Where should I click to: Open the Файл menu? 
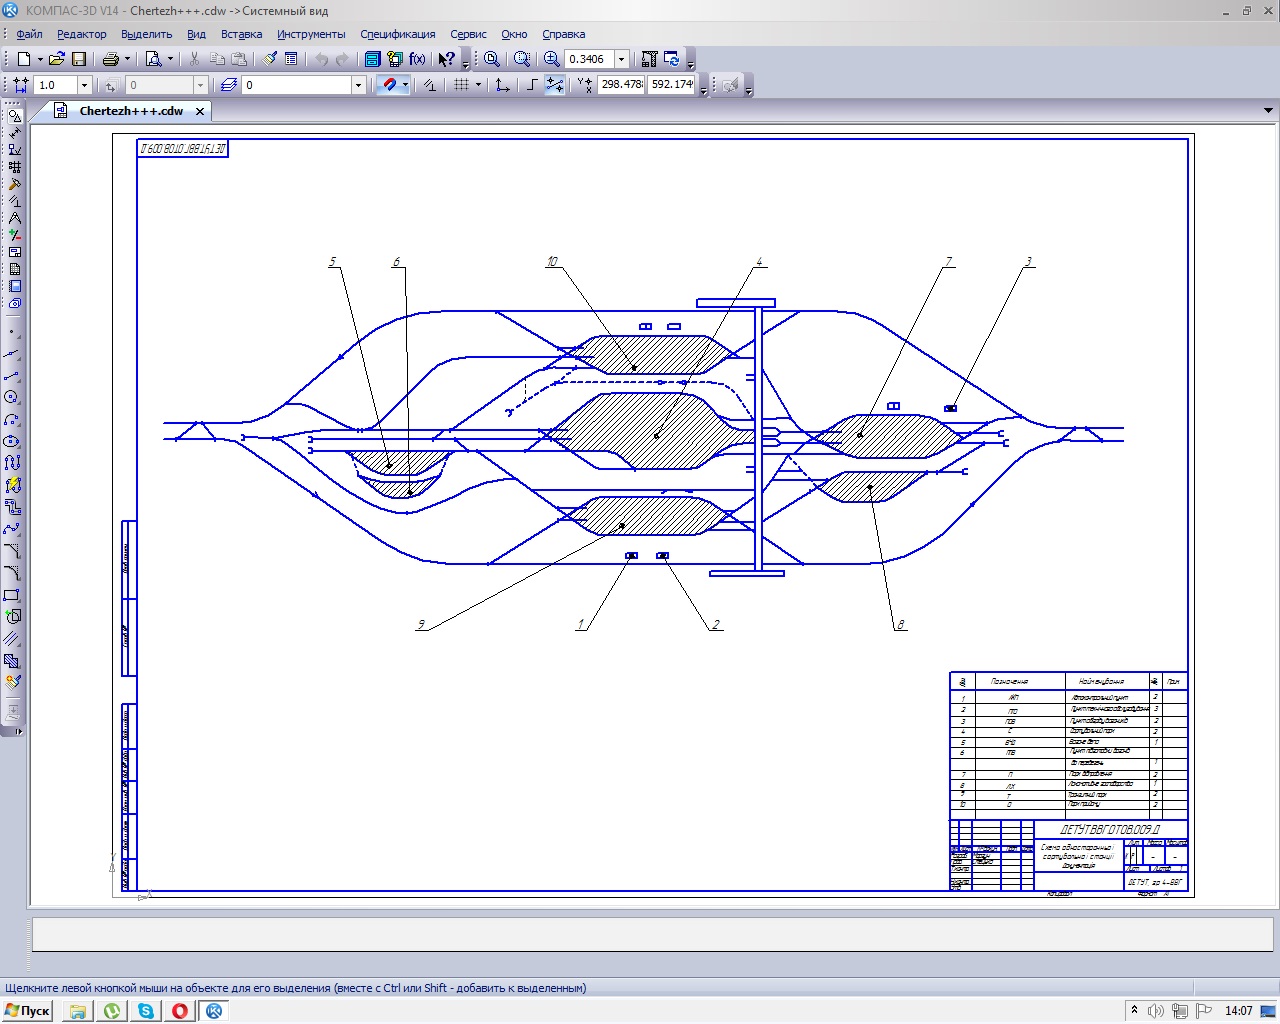click(x=29, y=34)
